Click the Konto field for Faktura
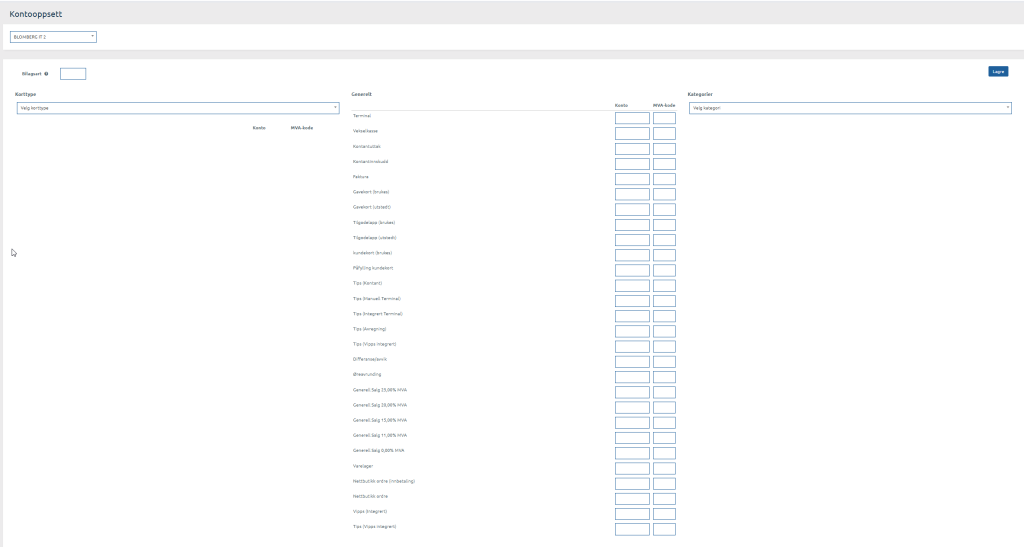This screenshot has width=1024, height=547. (632, 179)
